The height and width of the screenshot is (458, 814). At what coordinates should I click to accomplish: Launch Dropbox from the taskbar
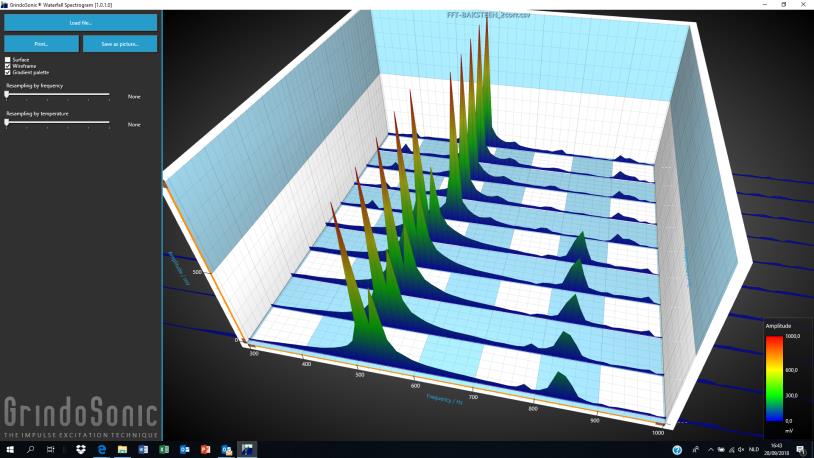click(x=80, y=450)
